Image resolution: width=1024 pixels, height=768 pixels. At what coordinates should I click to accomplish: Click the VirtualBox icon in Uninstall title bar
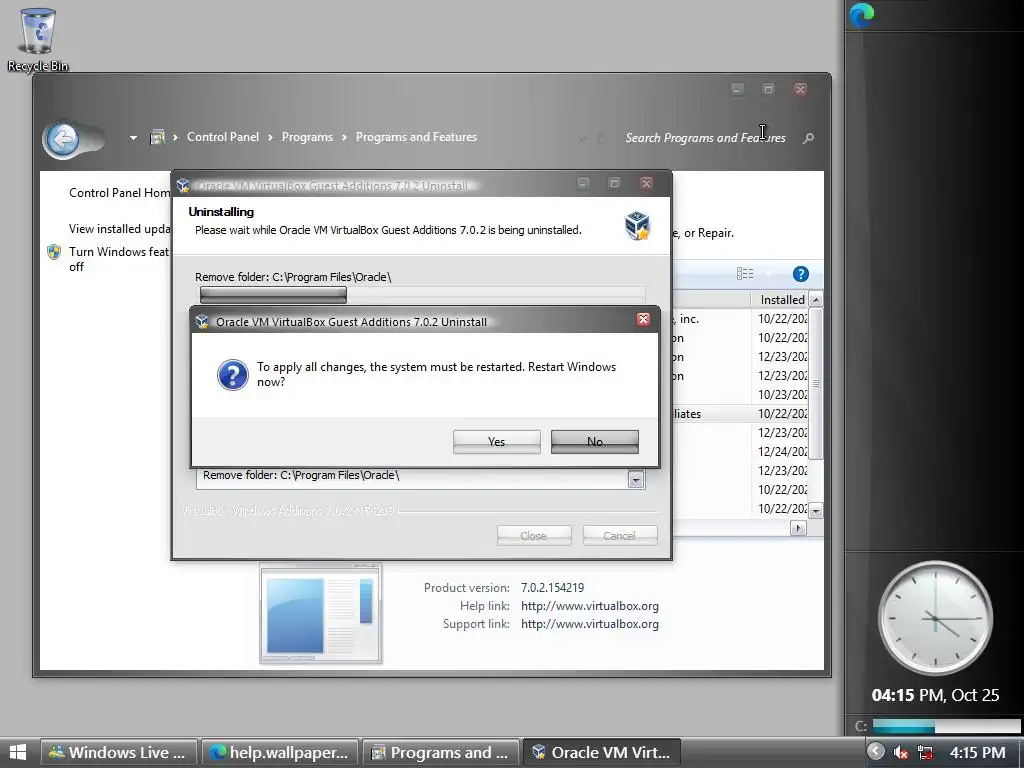point(184,185)
